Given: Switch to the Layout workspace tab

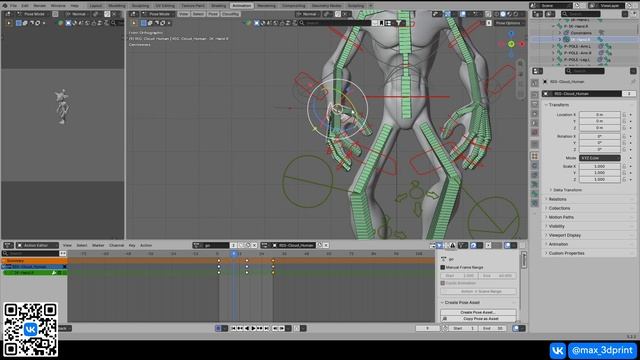Looking at the screenshot, I should 96,6.
